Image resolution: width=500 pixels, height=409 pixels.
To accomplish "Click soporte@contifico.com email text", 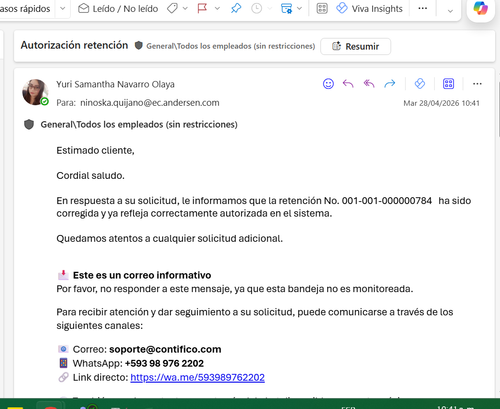I will point(165,349).
